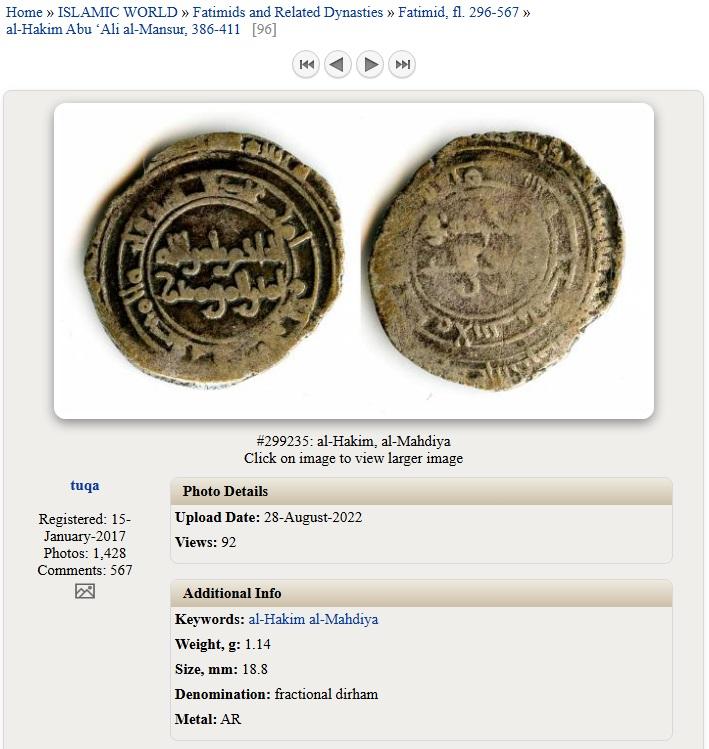Click the al-Hakim keyword link
The image size is (709, 749).
coord(276,619)
